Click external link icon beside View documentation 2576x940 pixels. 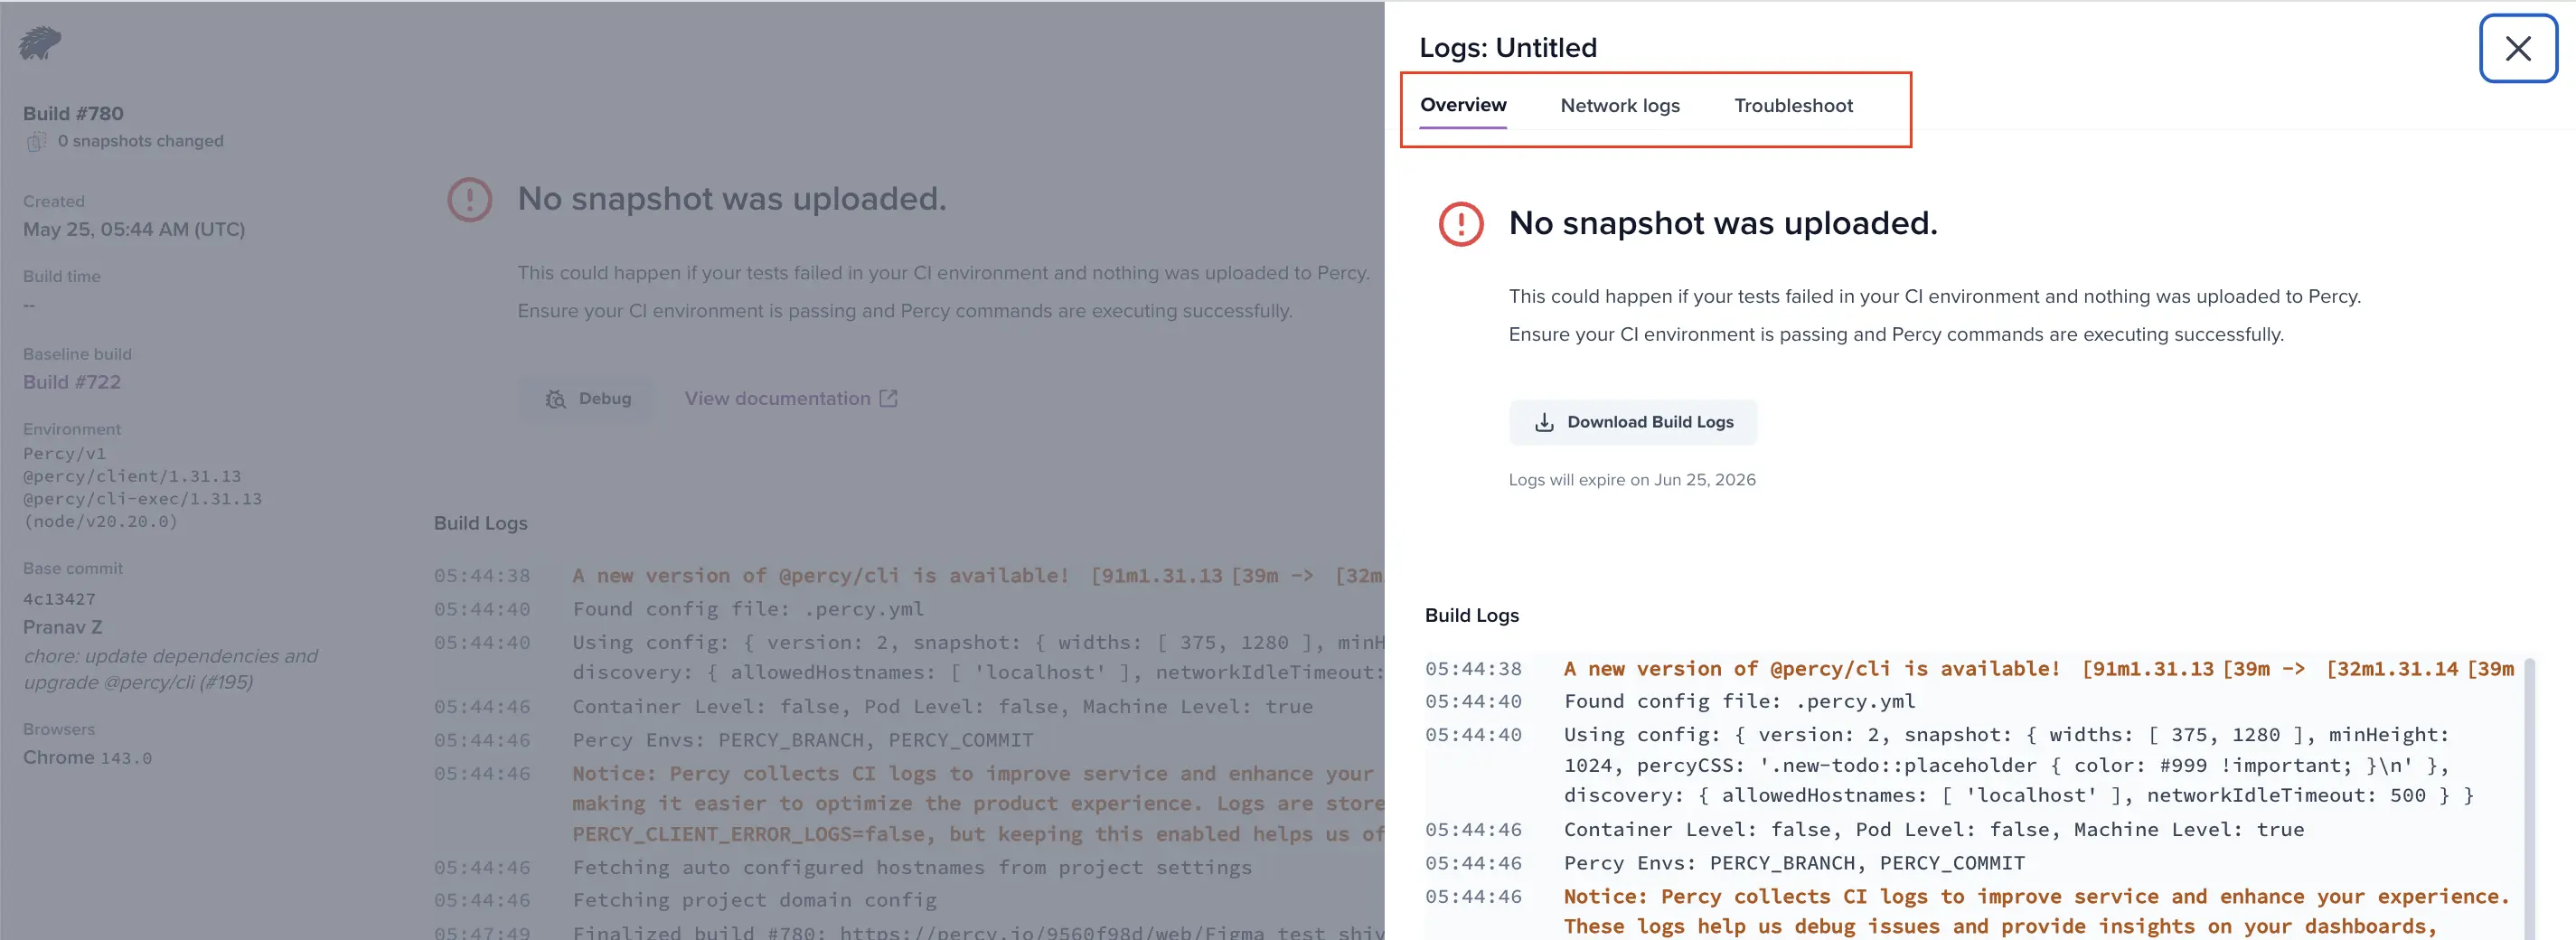(888, 399)
